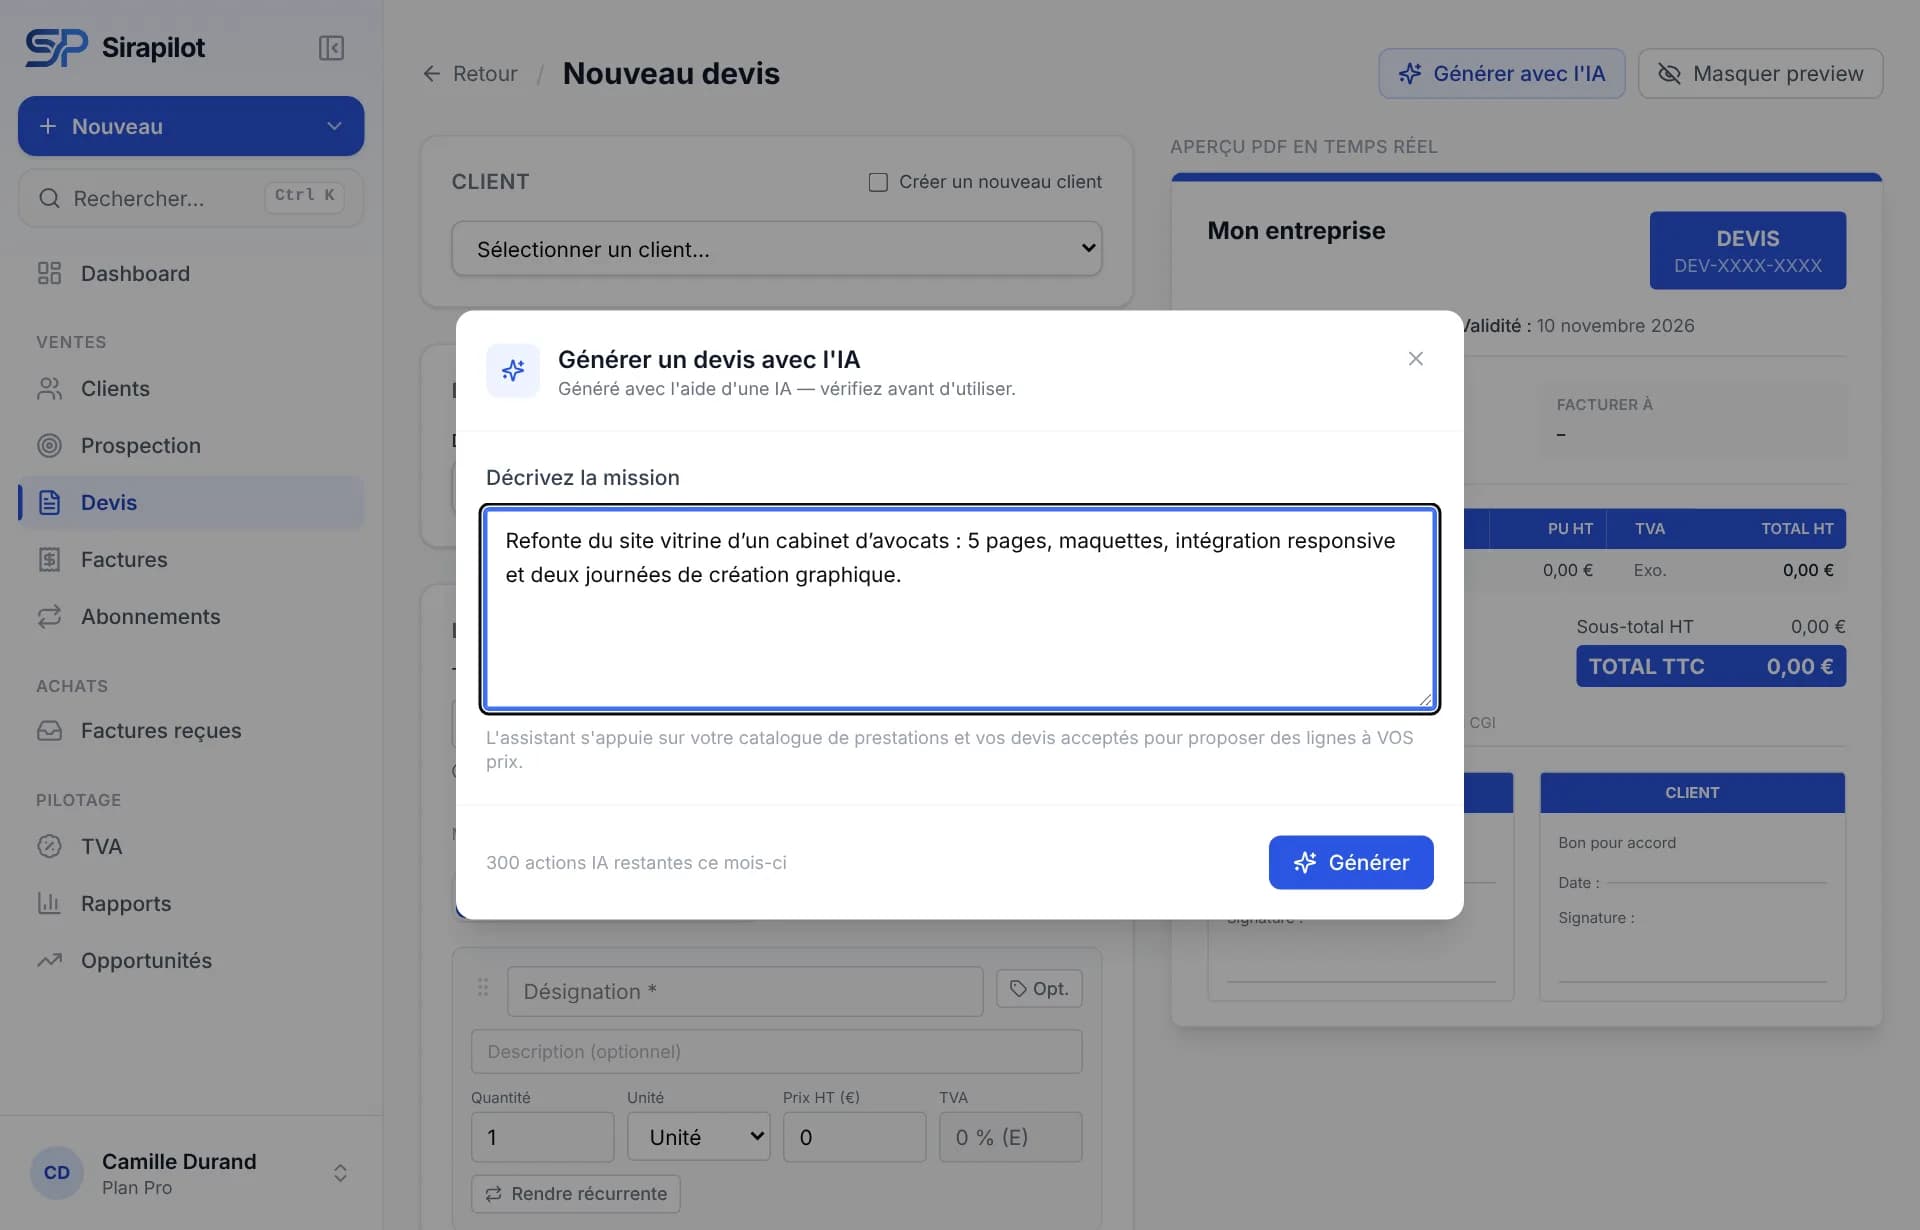Click the Rendre récurrente button

576,1194
